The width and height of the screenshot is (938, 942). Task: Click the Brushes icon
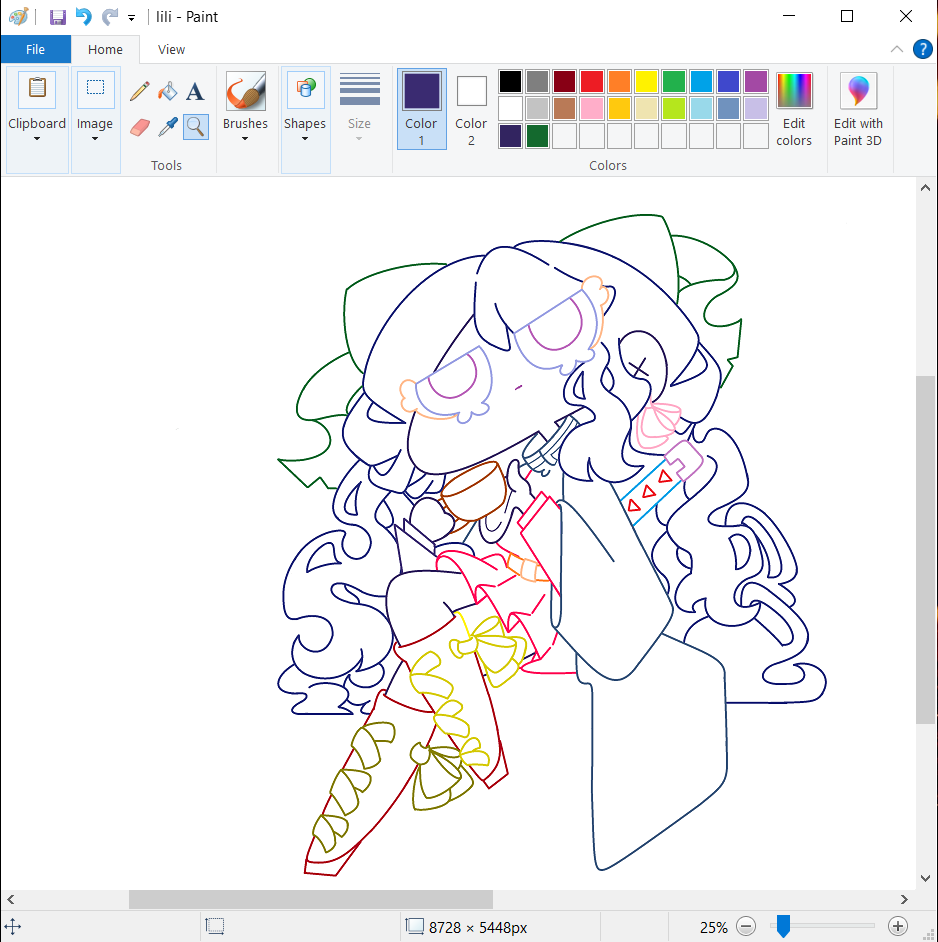245,91
